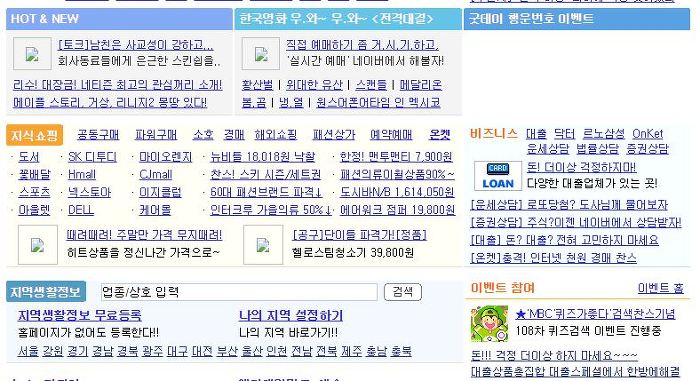Open the 케어몰 store link

point(155,210)
